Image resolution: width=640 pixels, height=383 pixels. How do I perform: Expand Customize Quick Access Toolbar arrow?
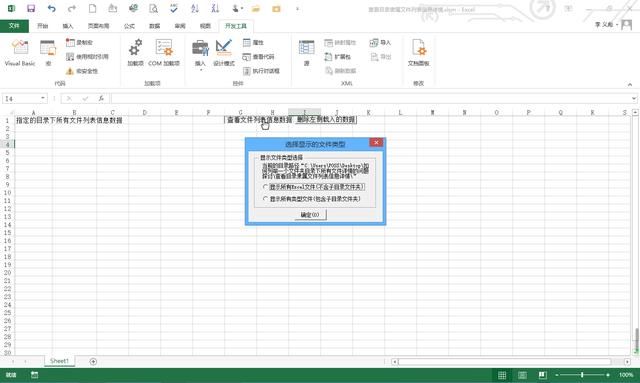297,9
